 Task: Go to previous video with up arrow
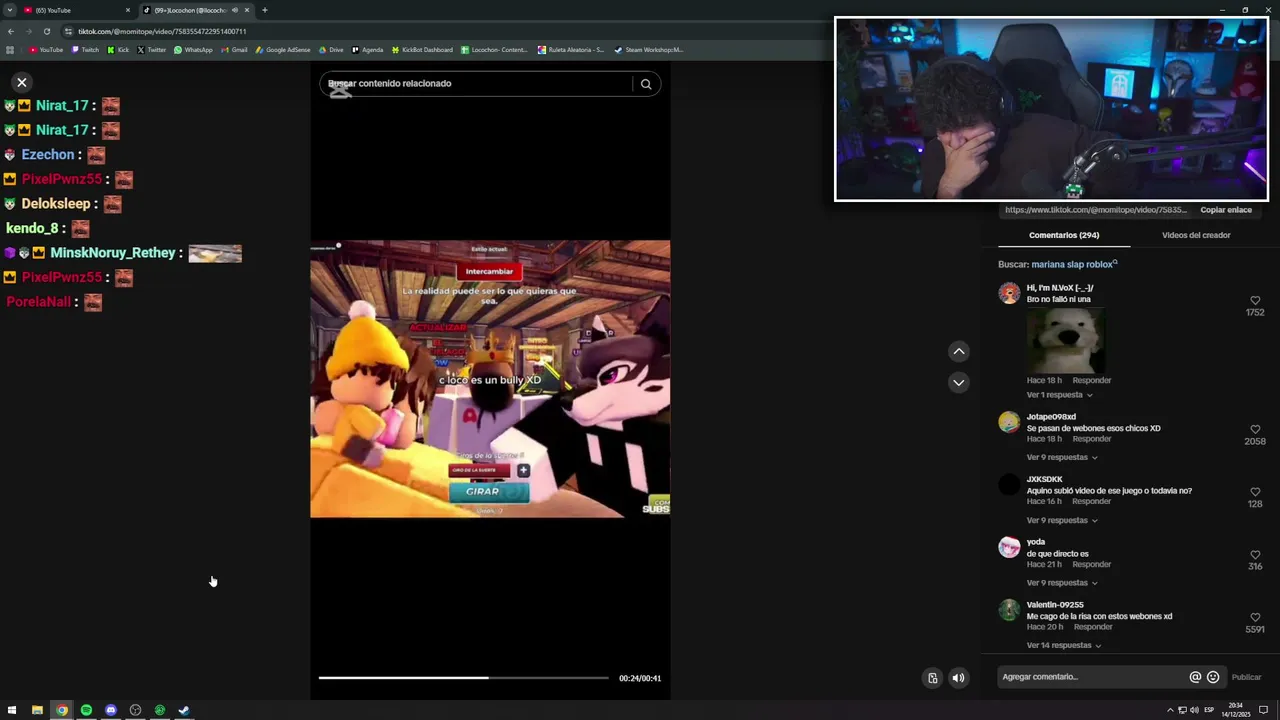point(958,351)
